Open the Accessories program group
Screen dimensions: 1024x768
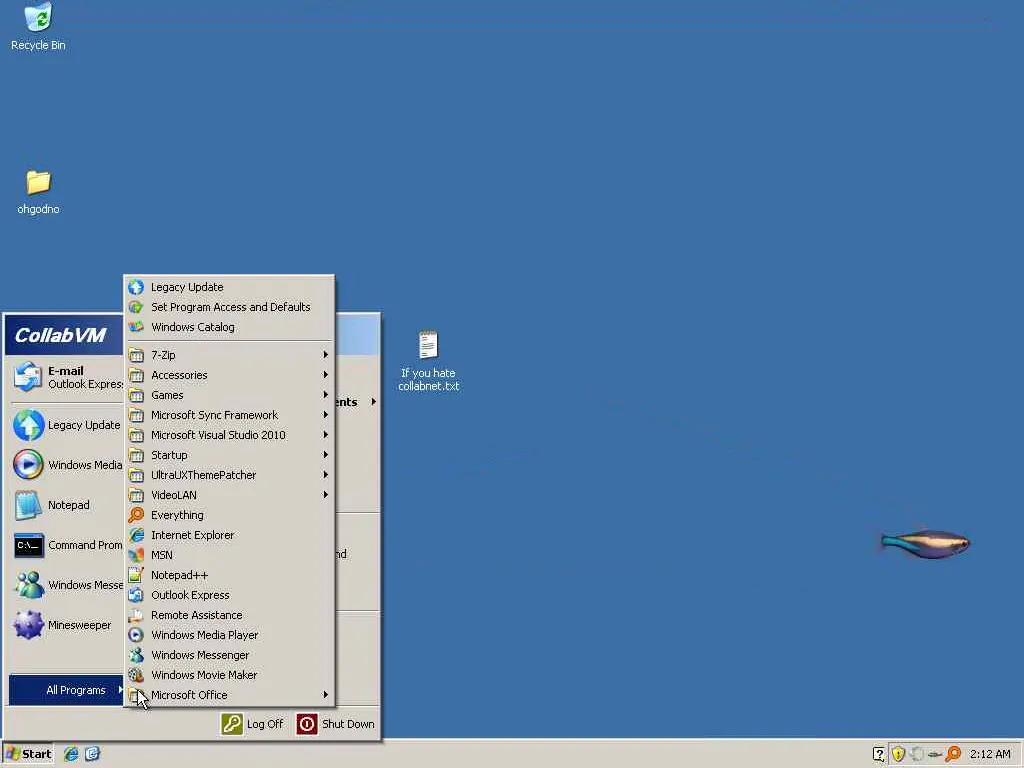click(229, 375)
